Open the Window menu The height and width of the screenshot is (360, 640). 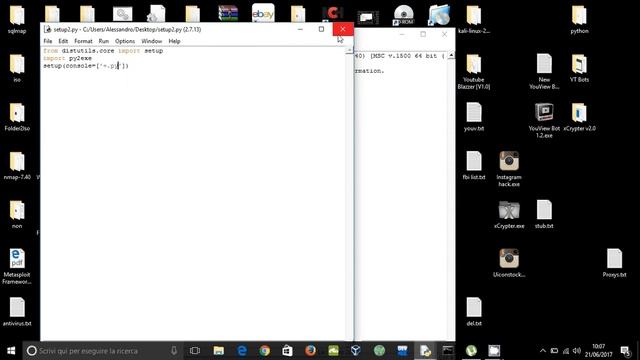click(151, 41)
